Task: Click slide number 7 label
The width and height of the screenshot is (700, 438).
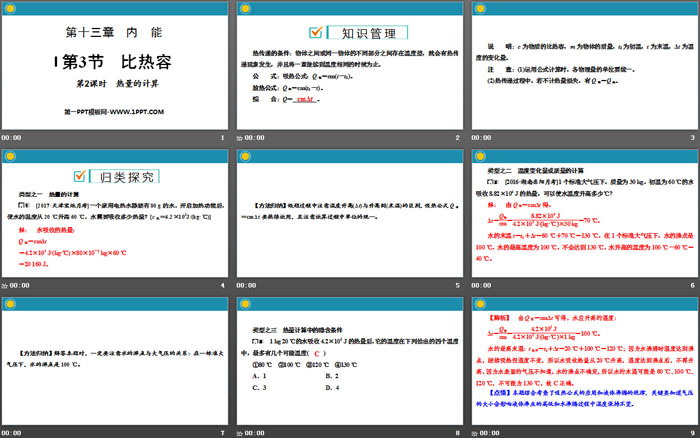Action: 222,433
